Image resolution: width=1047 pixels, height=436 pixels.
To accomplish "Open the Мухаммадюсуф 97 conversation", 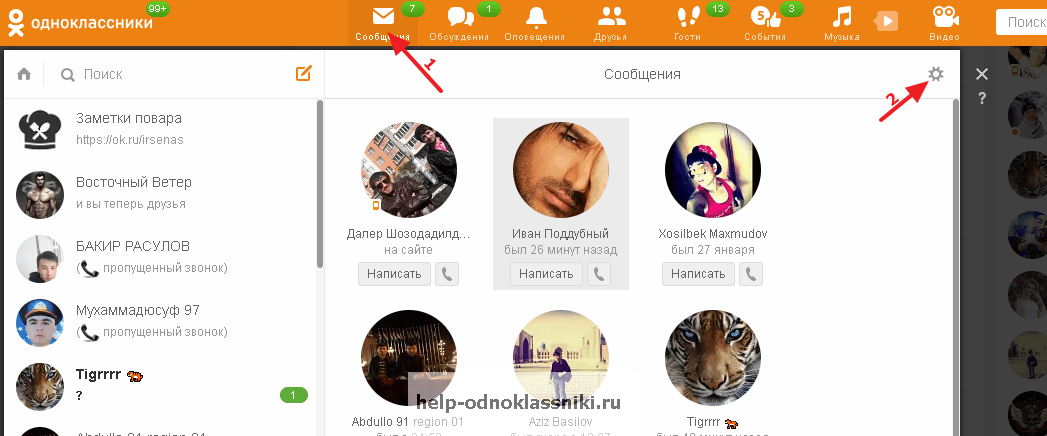I will 160,321.
